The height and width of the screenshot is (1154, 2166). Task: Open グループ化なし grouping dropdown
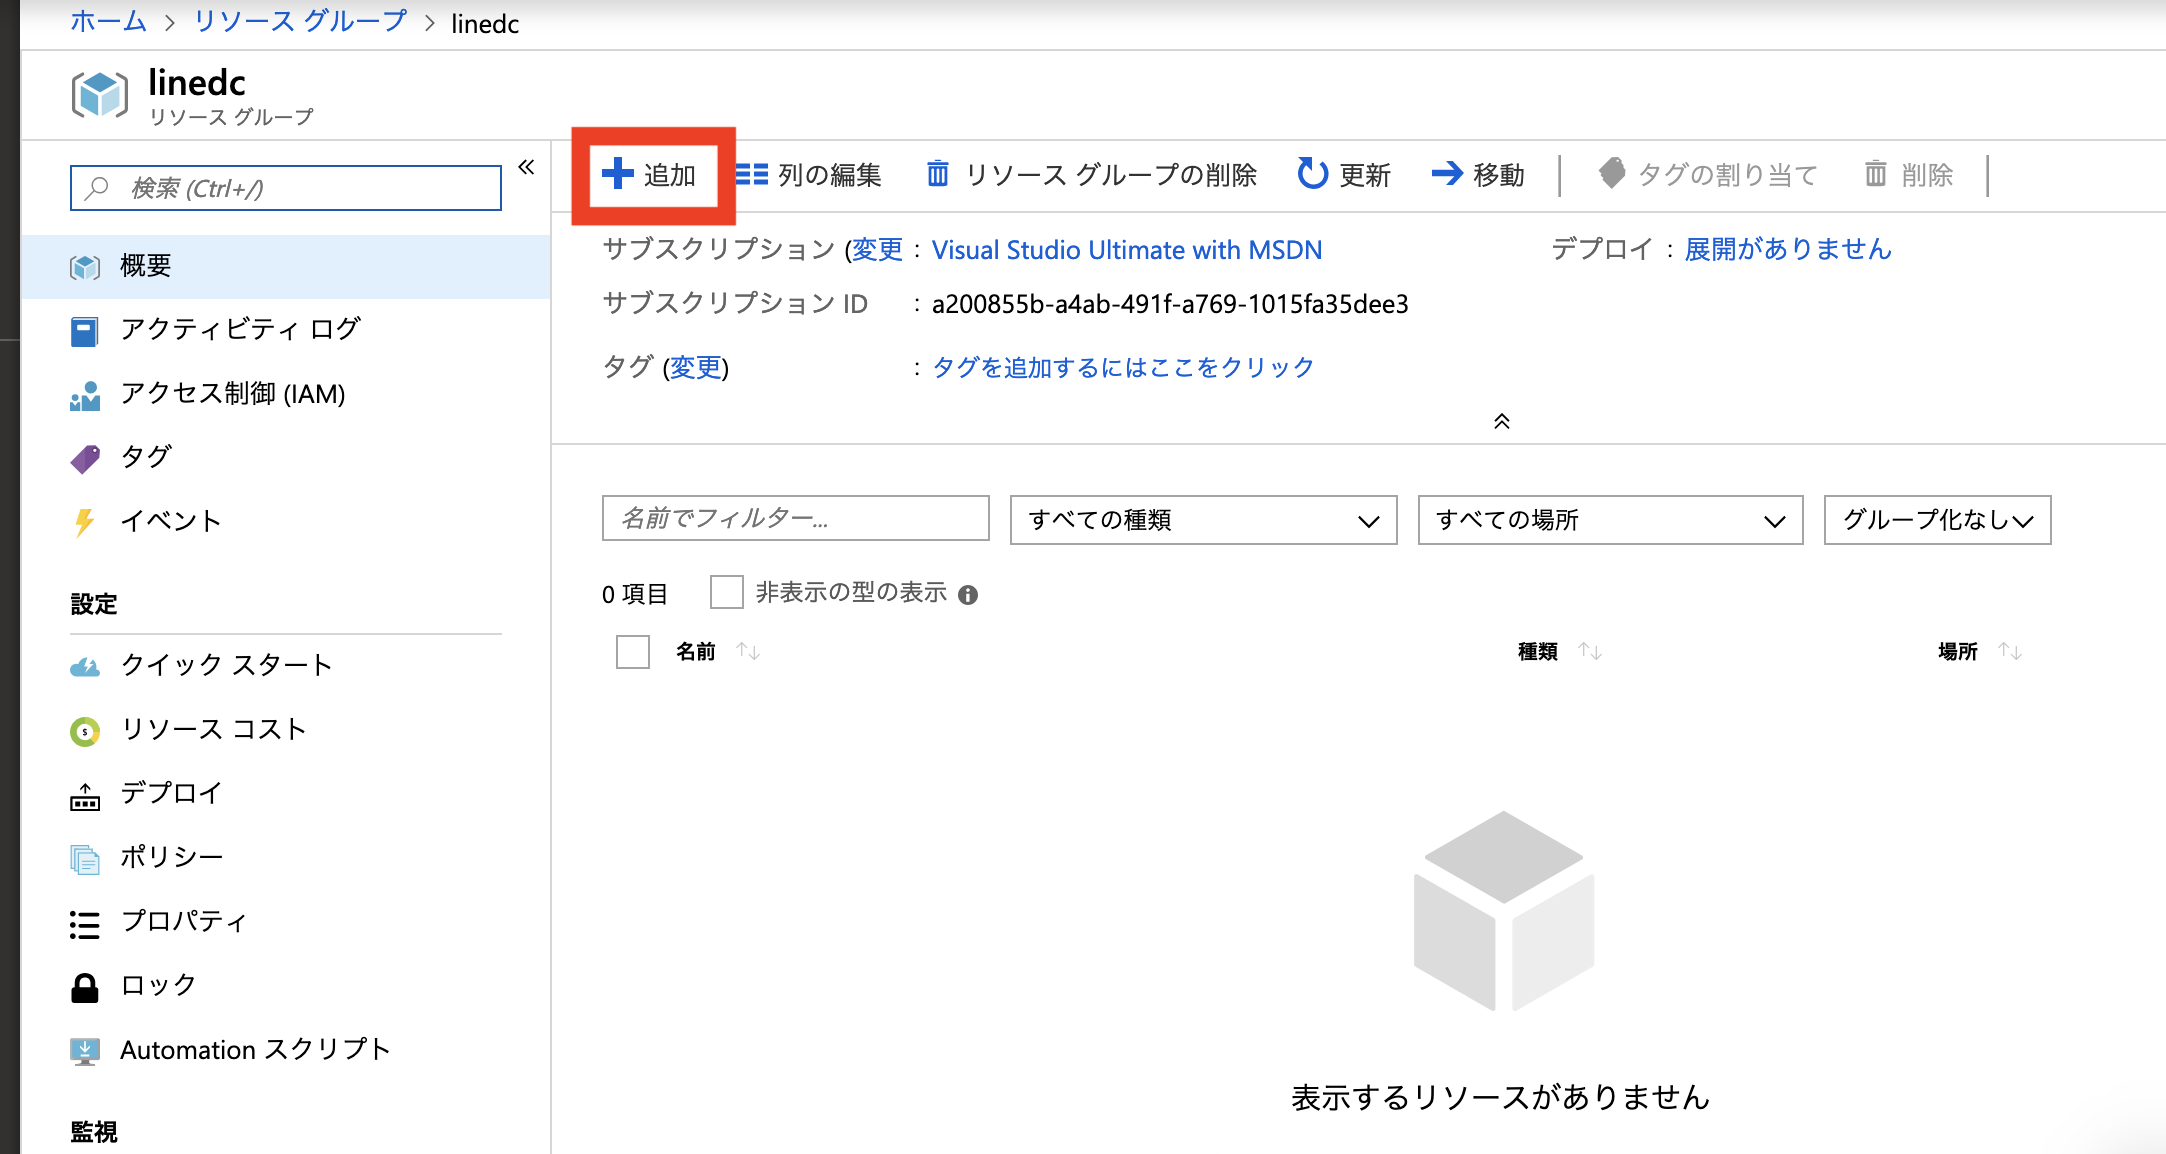(x=1938, y=520)
